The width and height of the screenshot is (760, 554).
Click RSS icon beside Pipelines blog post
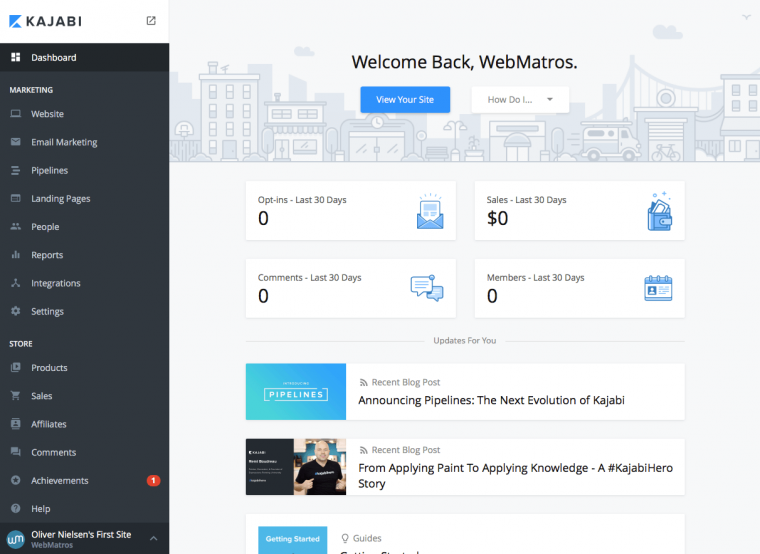coord(364,382)
